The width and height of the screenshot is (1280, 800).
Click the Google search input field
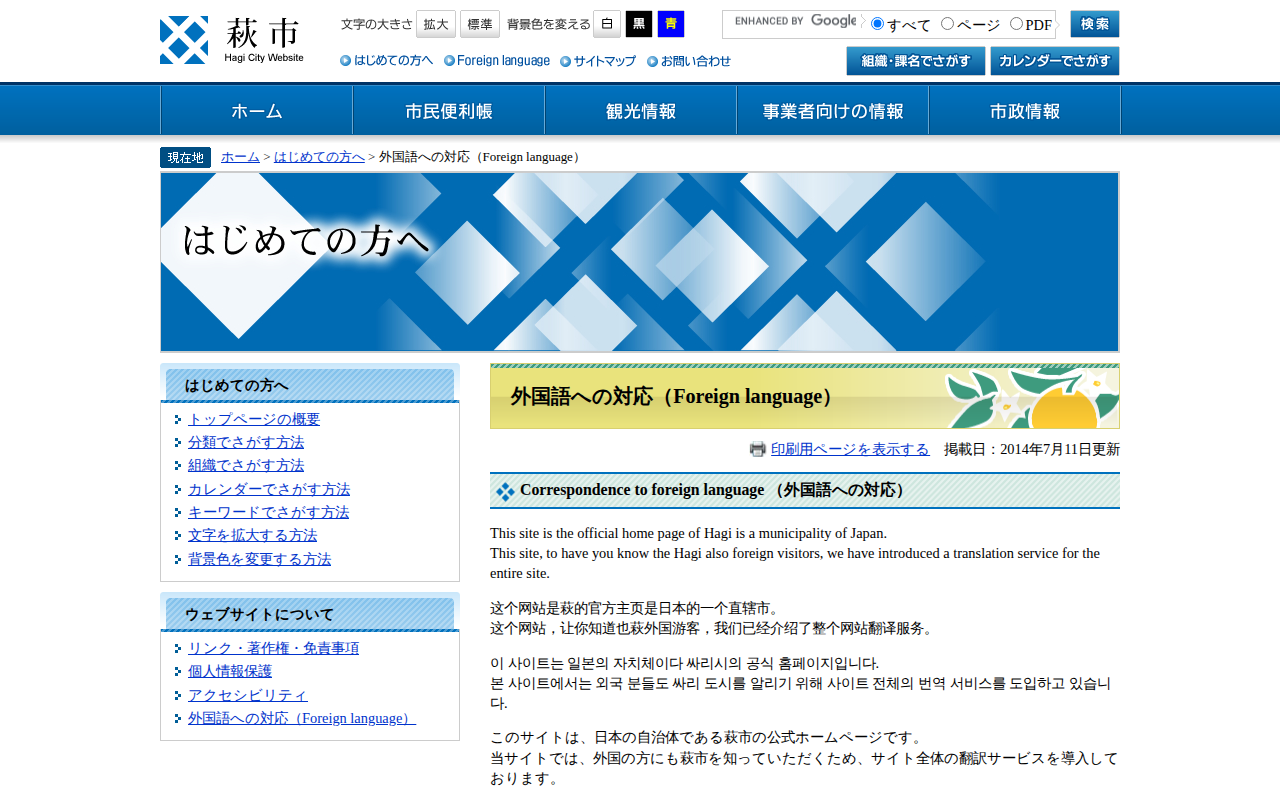pyautogui.click(x=792, y=24)
